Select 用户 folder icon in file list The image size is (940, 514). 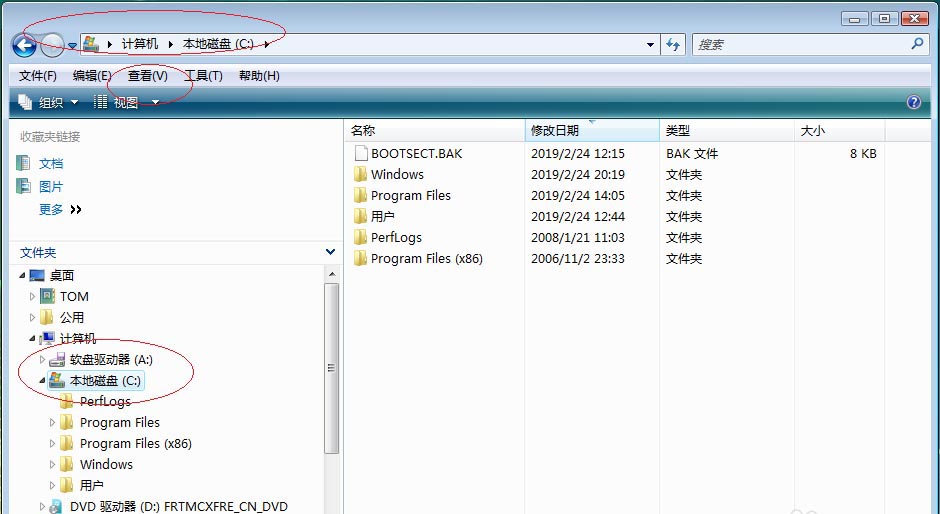pyautogui.click(x=360, y=216)
